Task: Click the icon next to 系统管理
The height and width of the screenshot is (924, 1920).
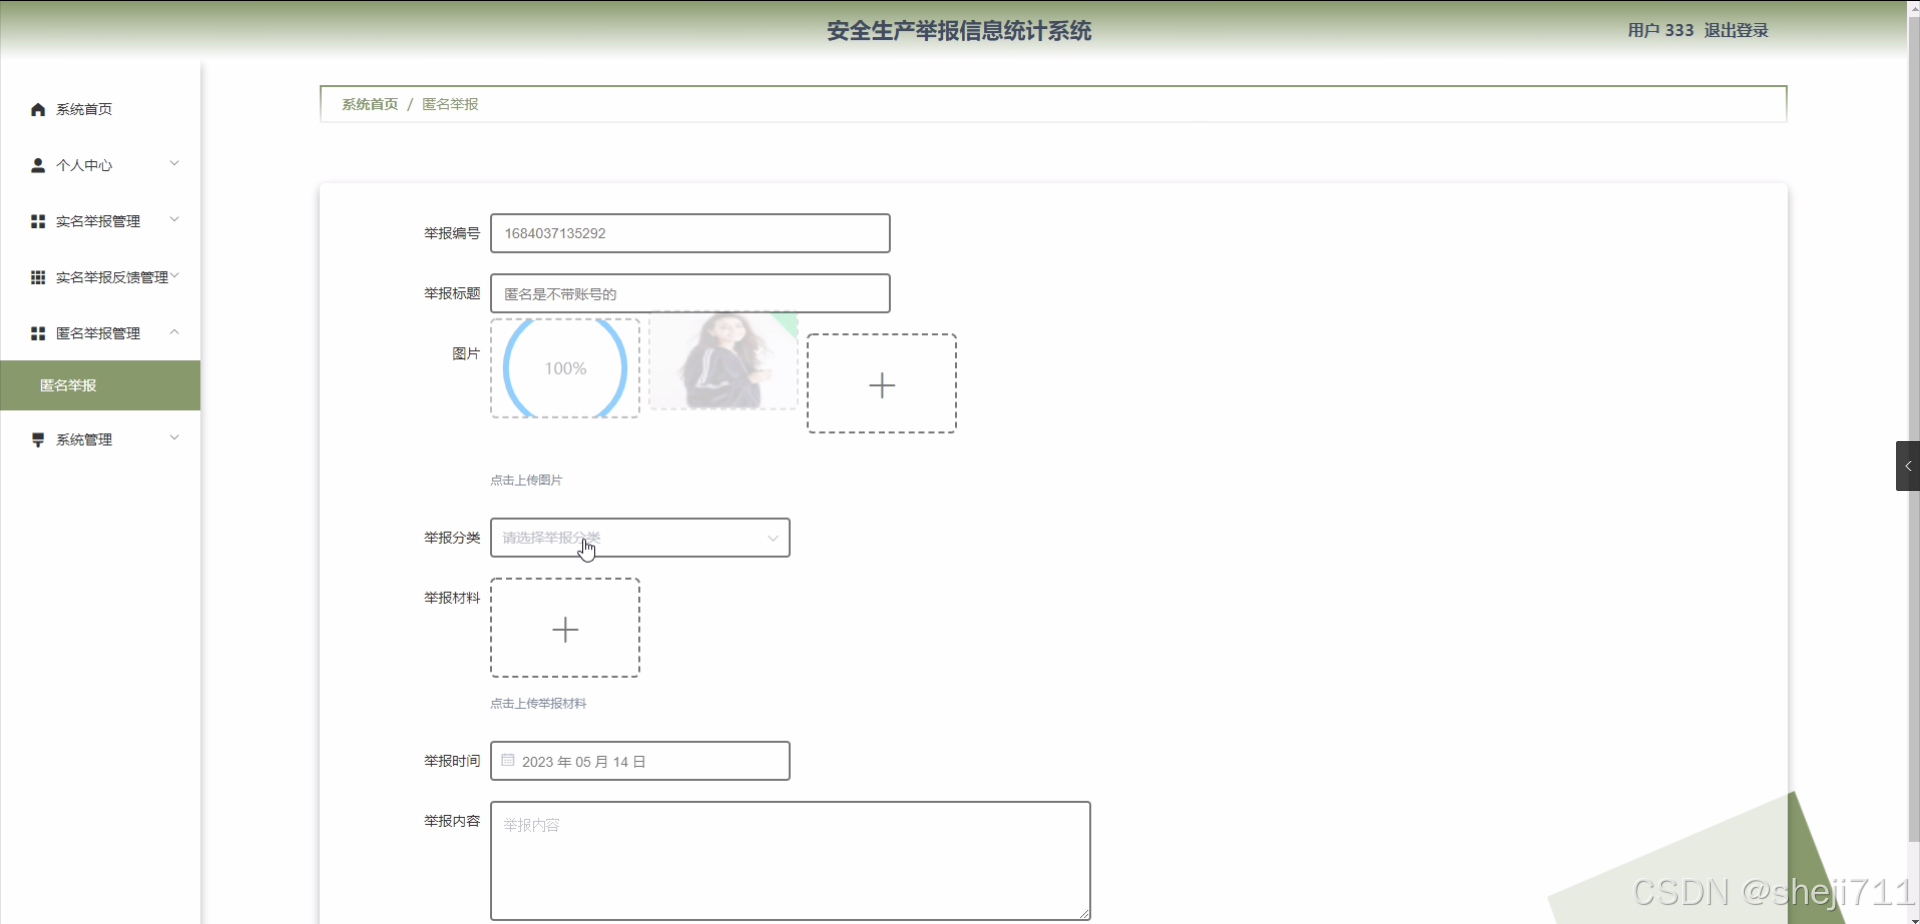Action: (38, 439)
